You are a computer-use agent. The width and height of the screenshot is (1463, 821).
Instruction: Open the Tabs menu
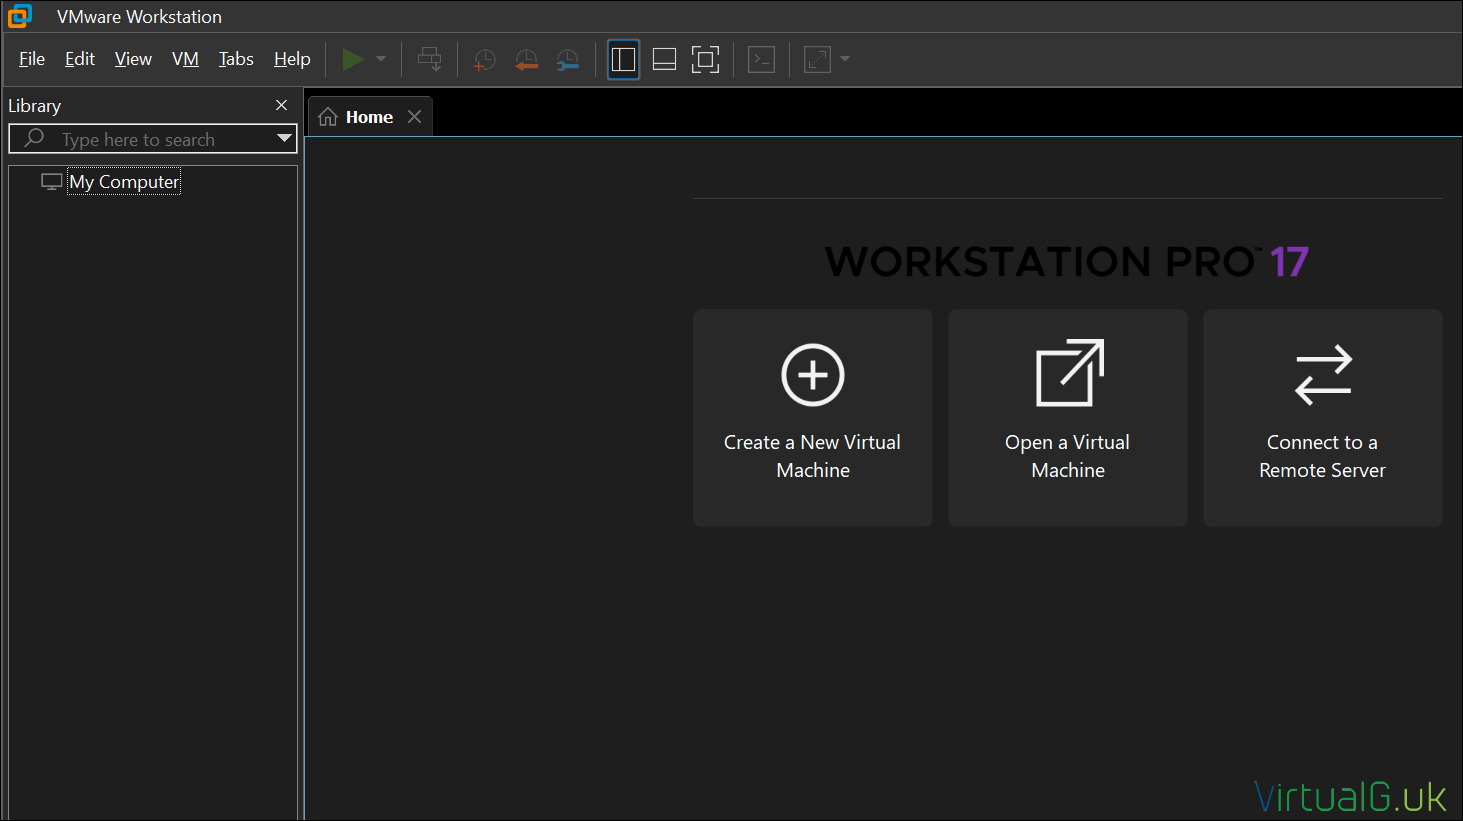pos(235,59)
